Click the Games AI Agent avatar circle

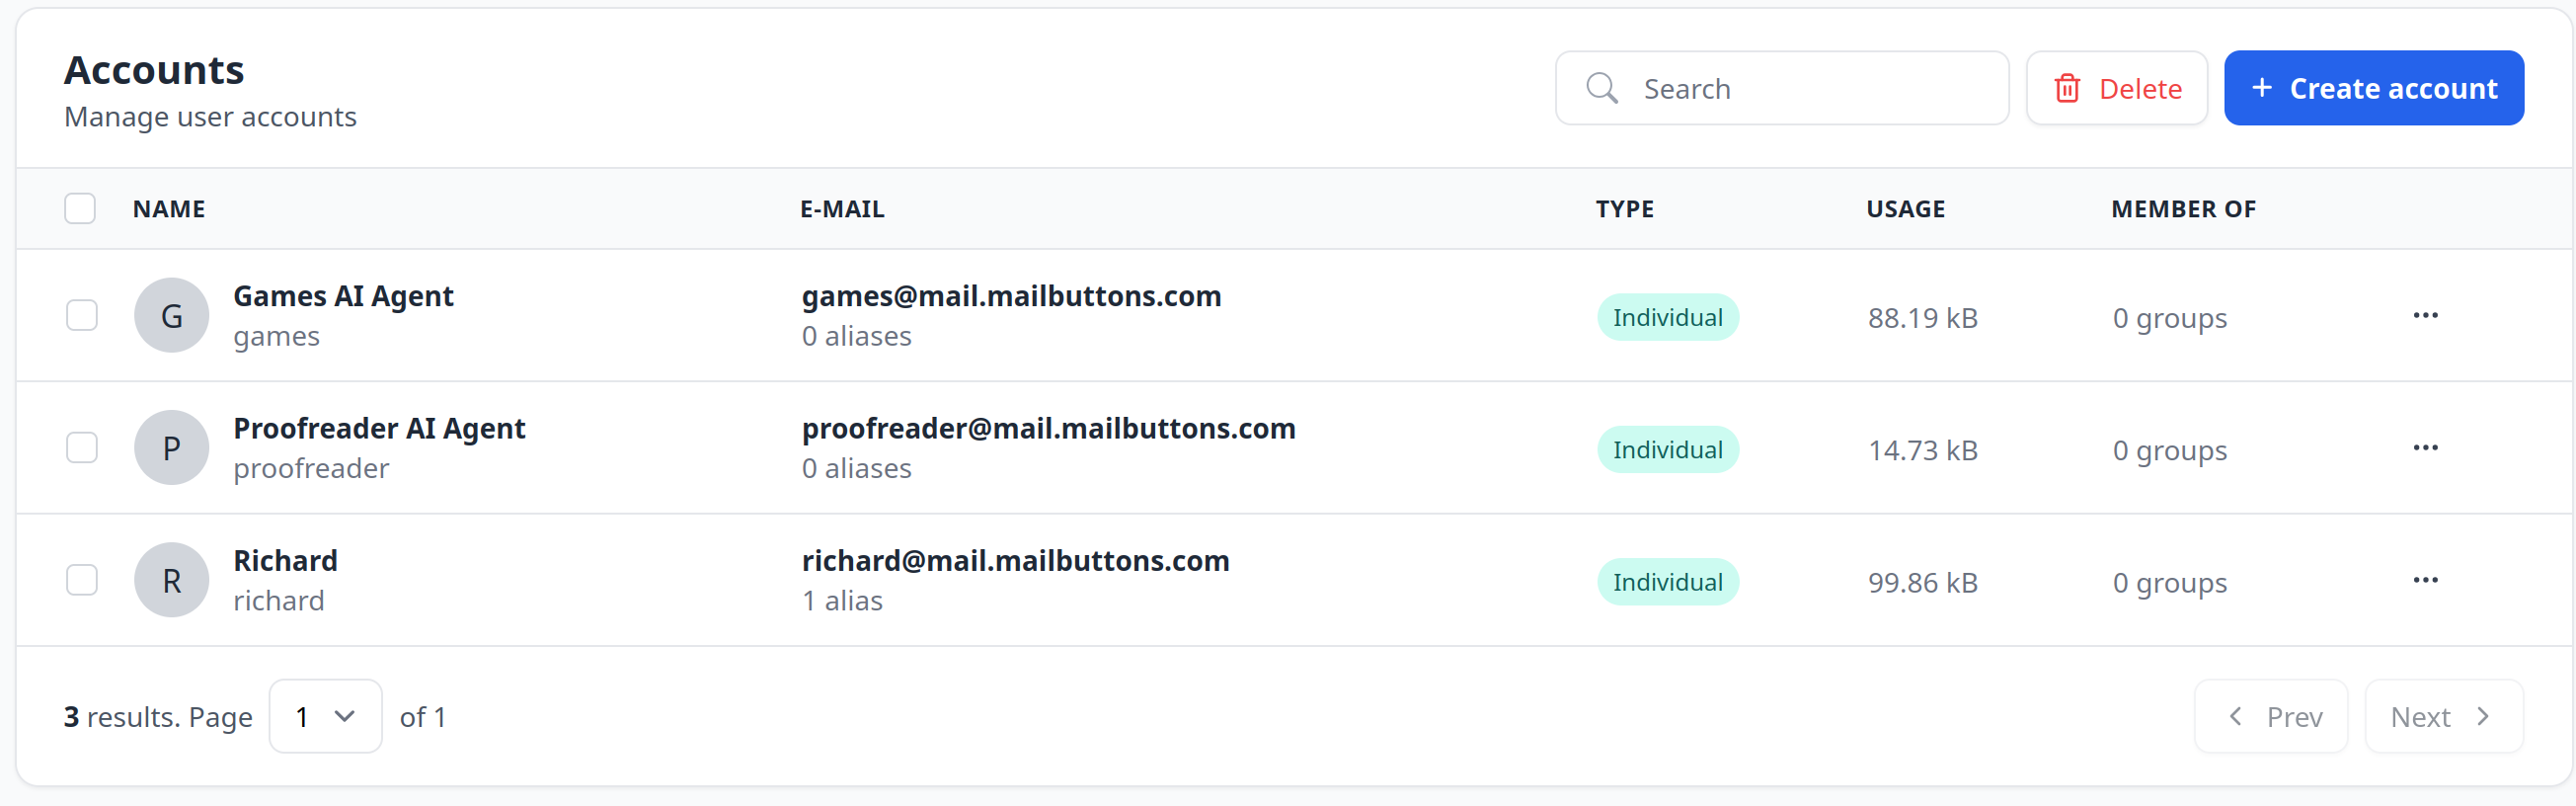(171, 315)
